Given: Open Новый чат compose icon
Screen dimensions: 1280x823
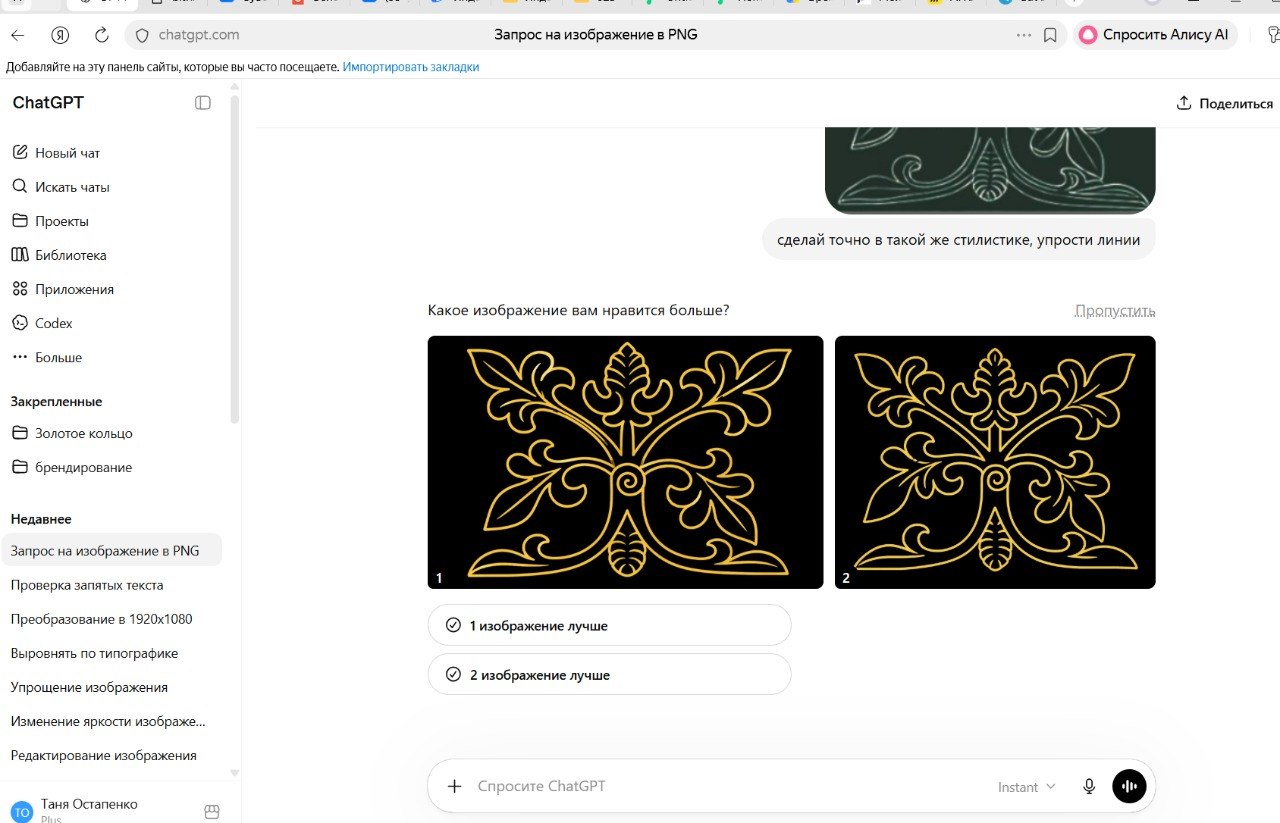Looking at the screenshot, I should (19, 153).
